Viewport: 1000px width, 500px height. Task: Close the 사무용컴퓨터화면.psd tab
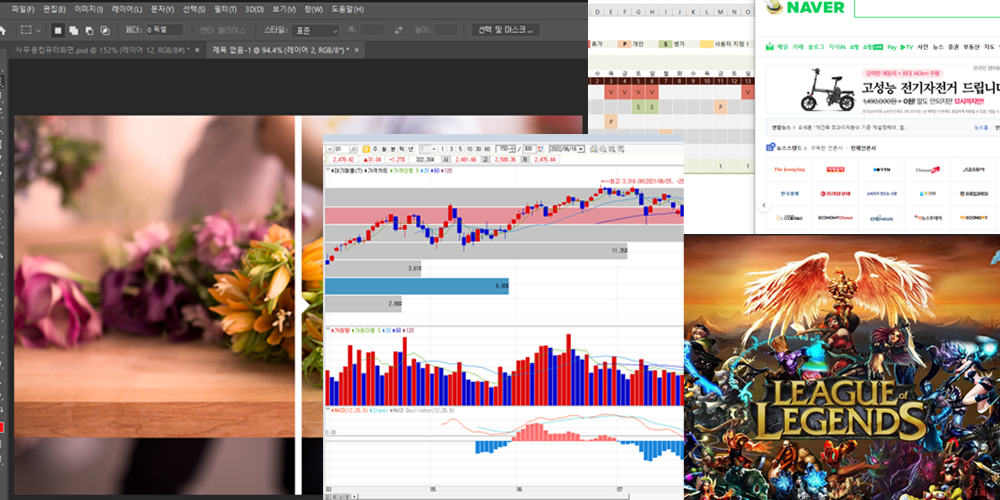pyautogui.click(x=197, y=50)
